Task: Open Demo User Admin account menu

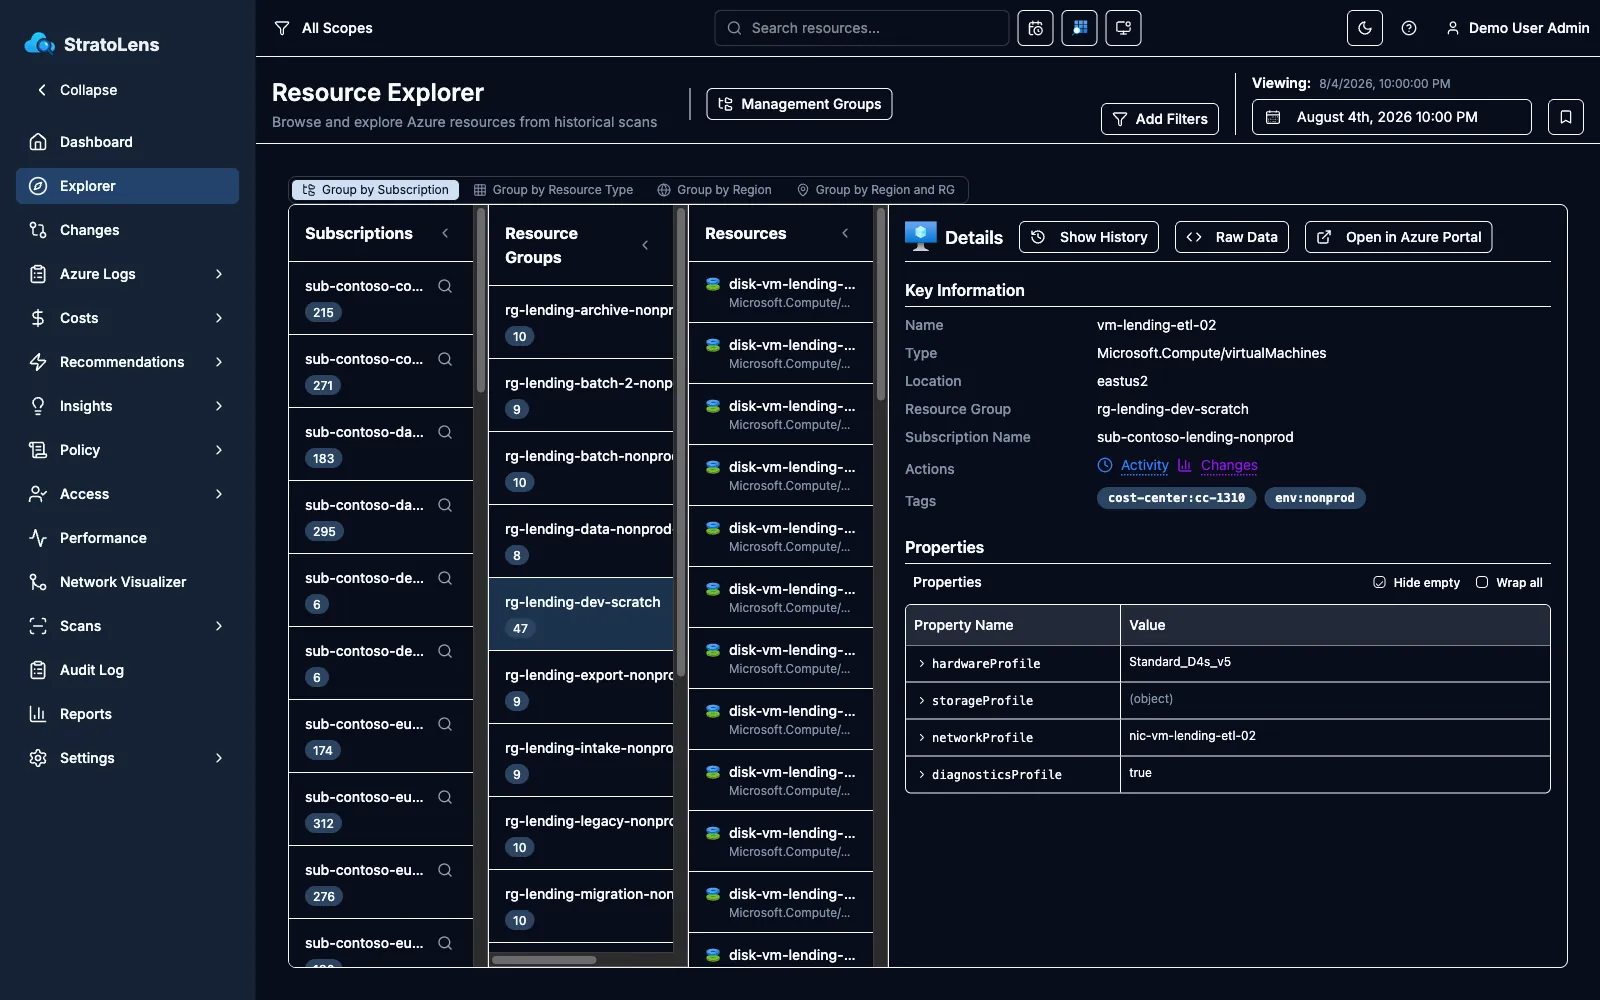Action: point(1517,28)
